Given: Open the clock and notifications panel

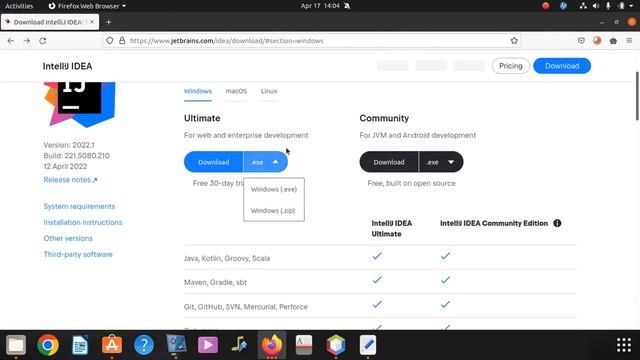Looking at the screenshot, I should pyautogui.click(x=320, y=6).
